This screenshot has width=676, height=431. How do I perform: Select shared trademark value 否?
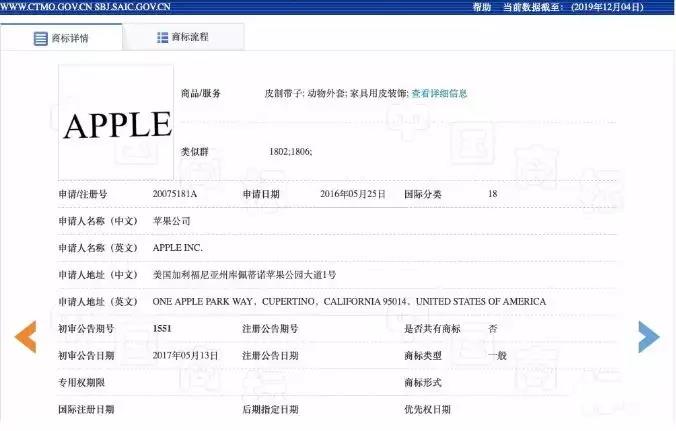pyautogui.click(x=493, y=328)
